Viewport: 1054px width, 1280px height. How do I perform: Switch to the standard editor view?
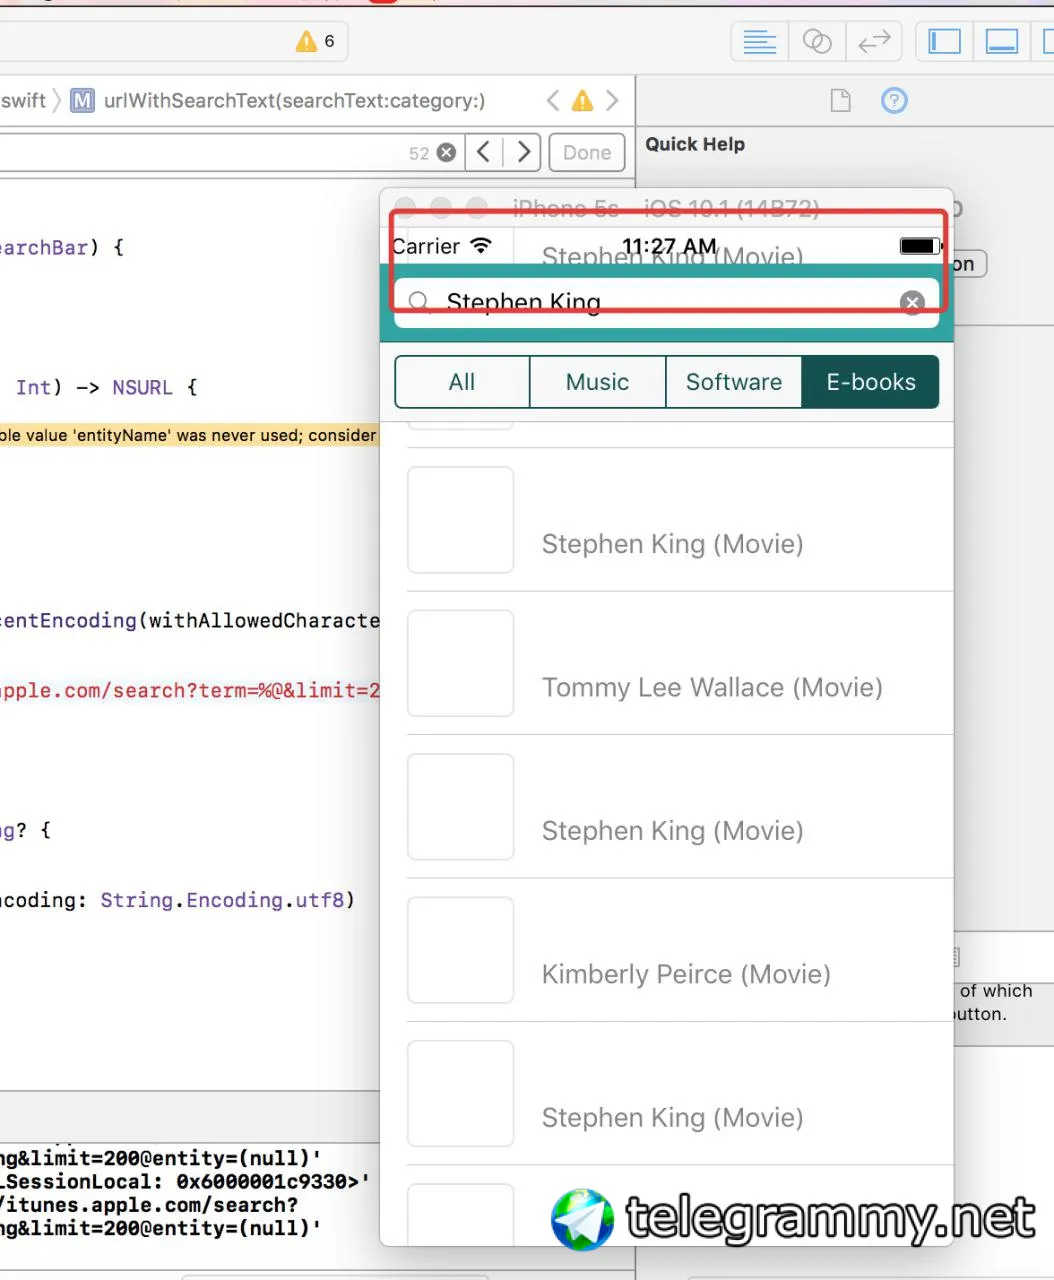pos(760,42)
